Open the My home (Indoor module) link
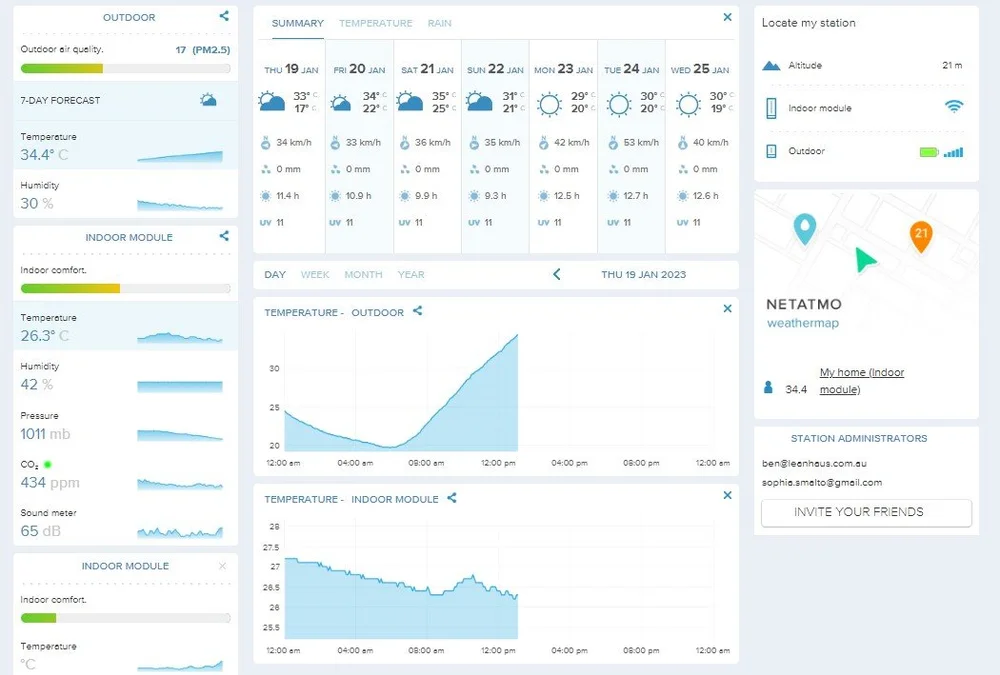Image resolution: width=1000 pixels, height=675 pixels. [x=862, y=381]
